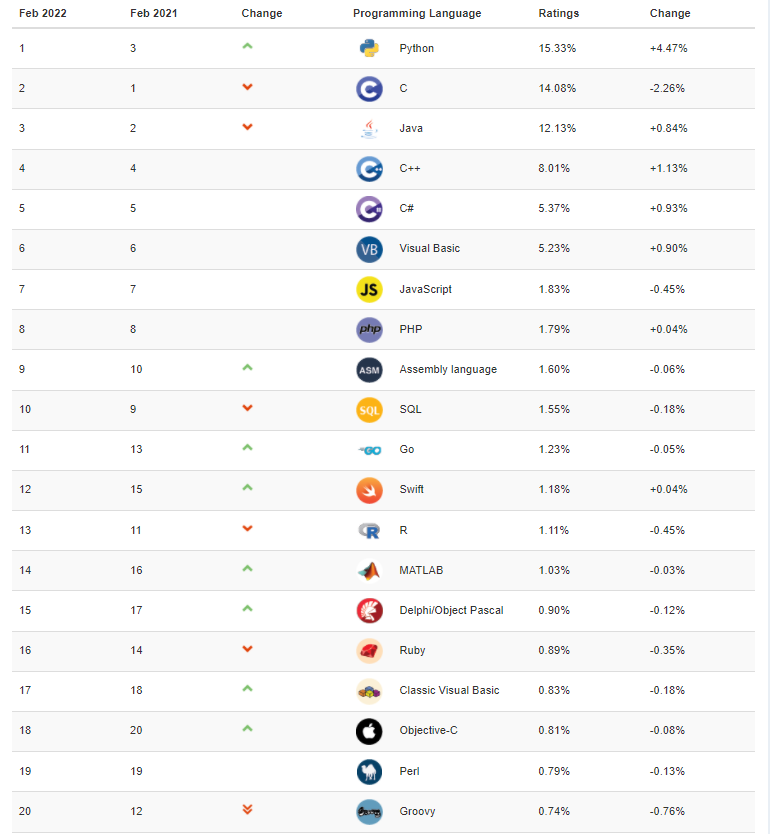Select the JavaScript JS yellow icon
The width and height of the screenshot is (770, 834).
(369, 289)
